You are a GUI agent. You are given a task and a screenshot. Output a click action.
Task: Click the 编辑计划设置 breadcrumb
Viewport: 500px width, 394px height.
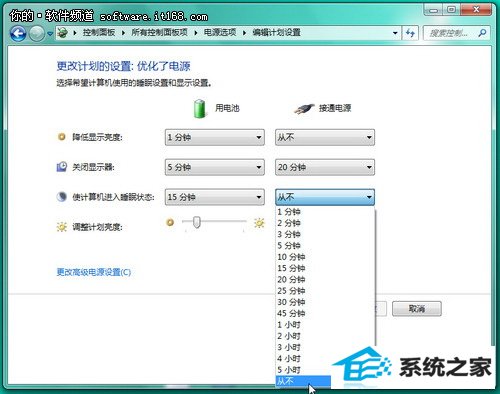click(277, 33)
